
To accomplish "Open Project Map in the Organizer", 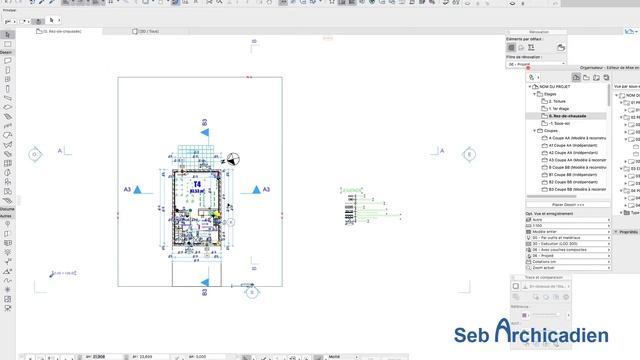I will pos(576,77).
